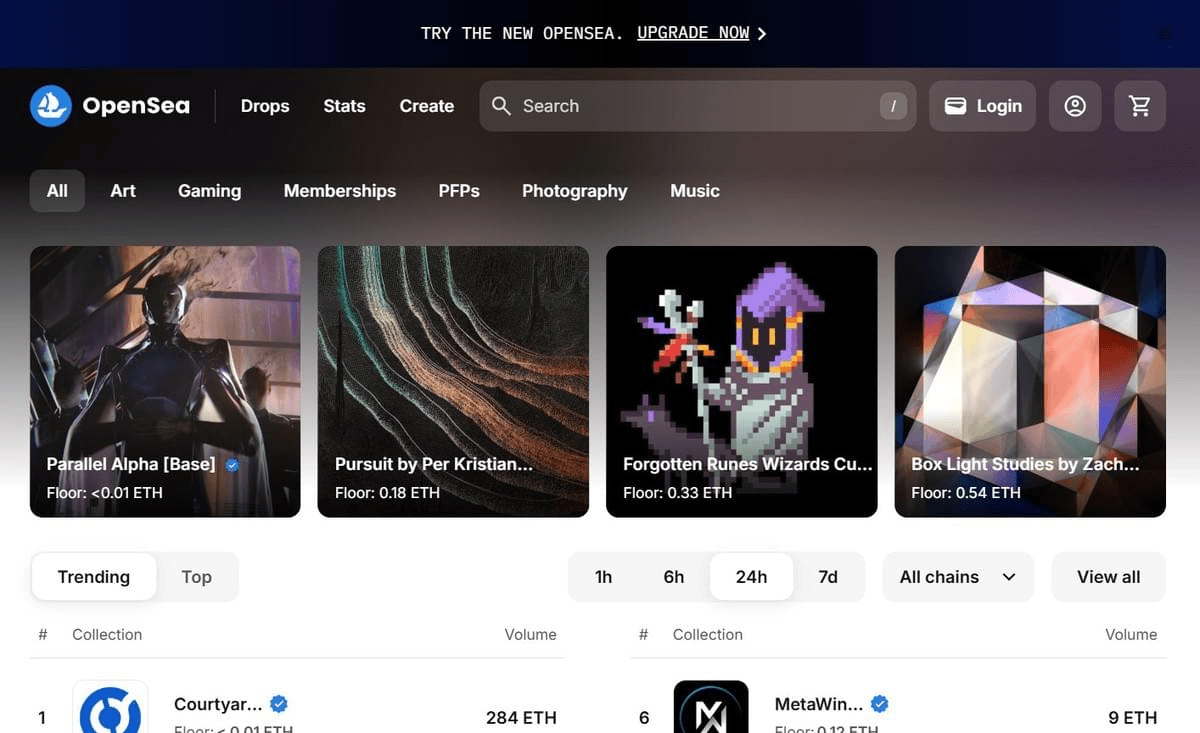Click the View all button
Screen dimensions: 1200x733
pos(1109,577)
